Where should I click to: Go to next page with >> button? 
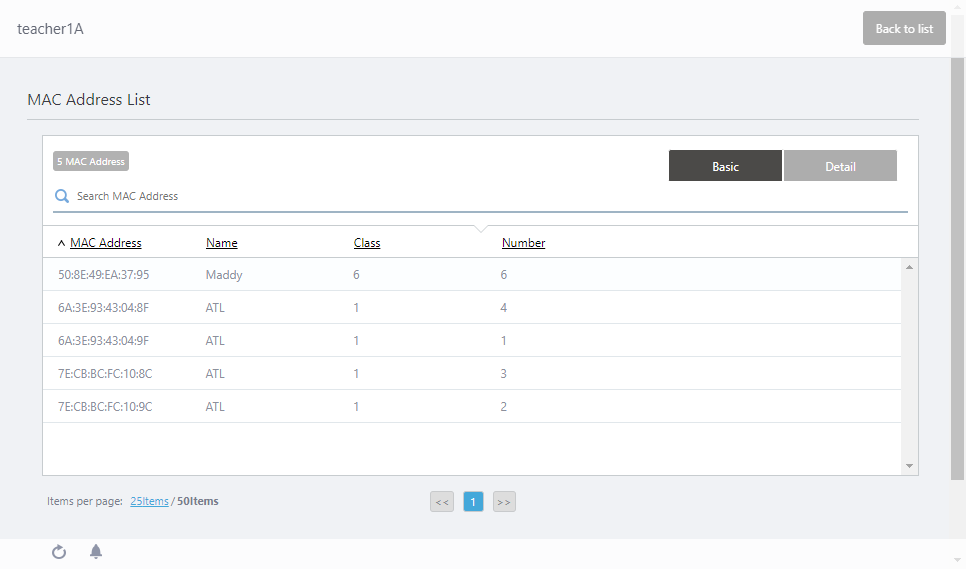(x=504, y=502)
